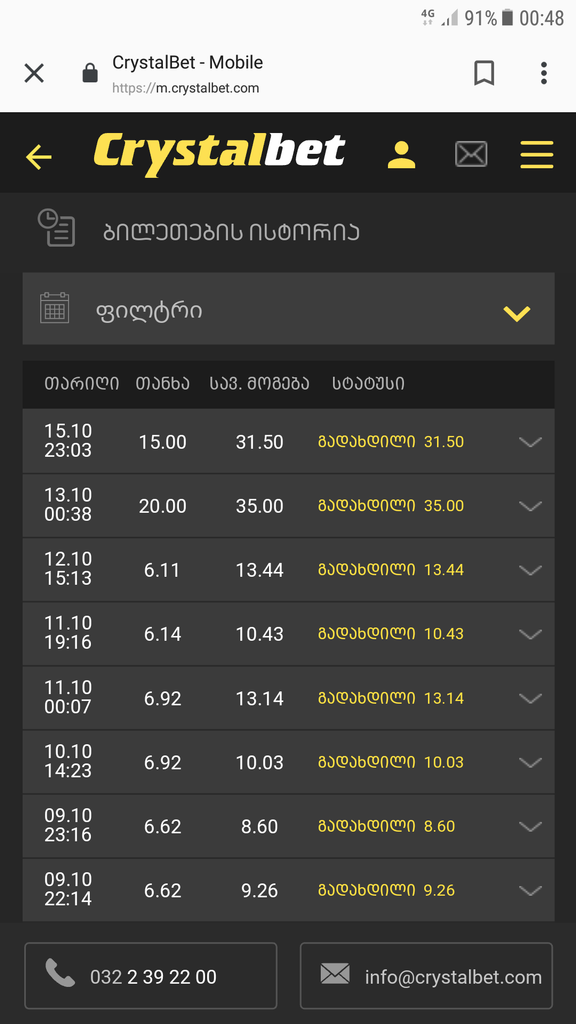Click the ticket history clock icon

click(56, 227)
